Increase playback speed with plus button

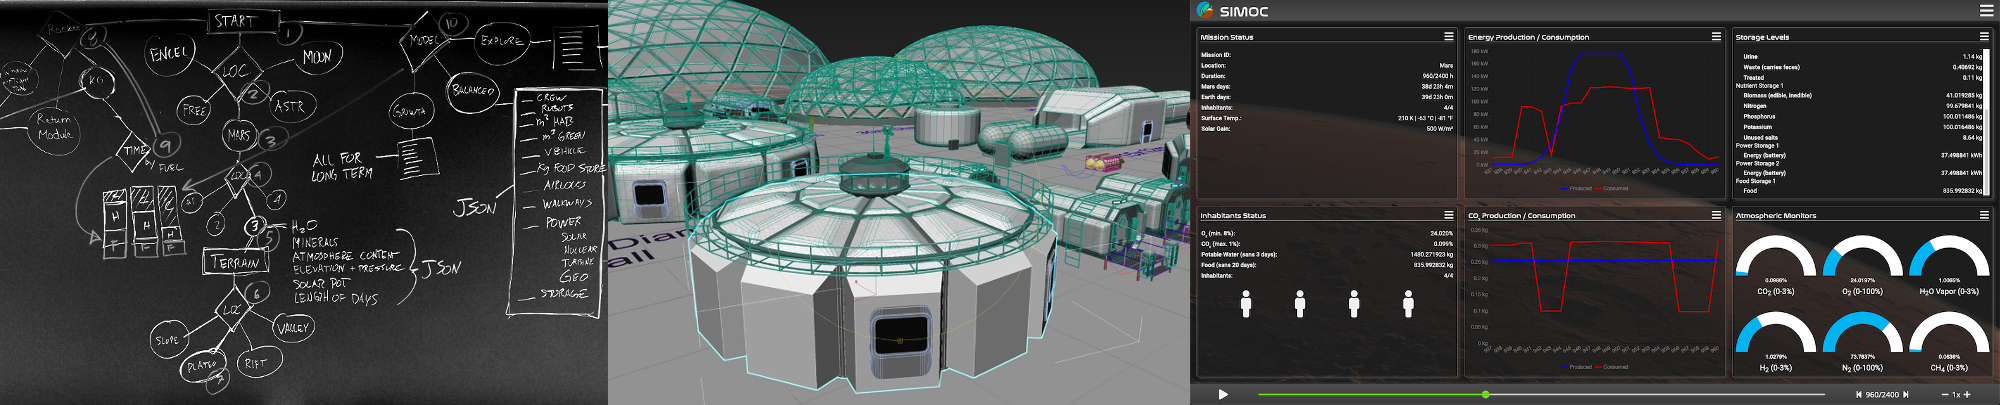1967,395
